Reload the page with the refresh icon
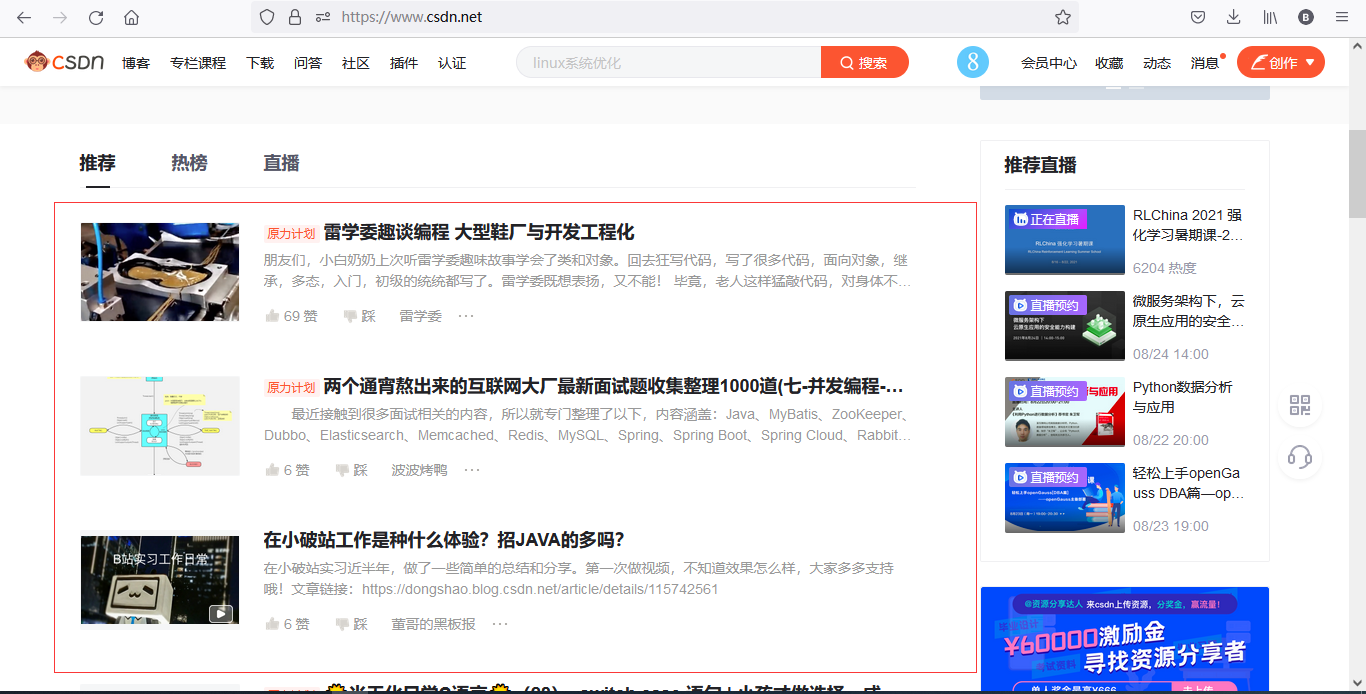The width and height of the screenshot is (1366, 694). click(96, 17)
